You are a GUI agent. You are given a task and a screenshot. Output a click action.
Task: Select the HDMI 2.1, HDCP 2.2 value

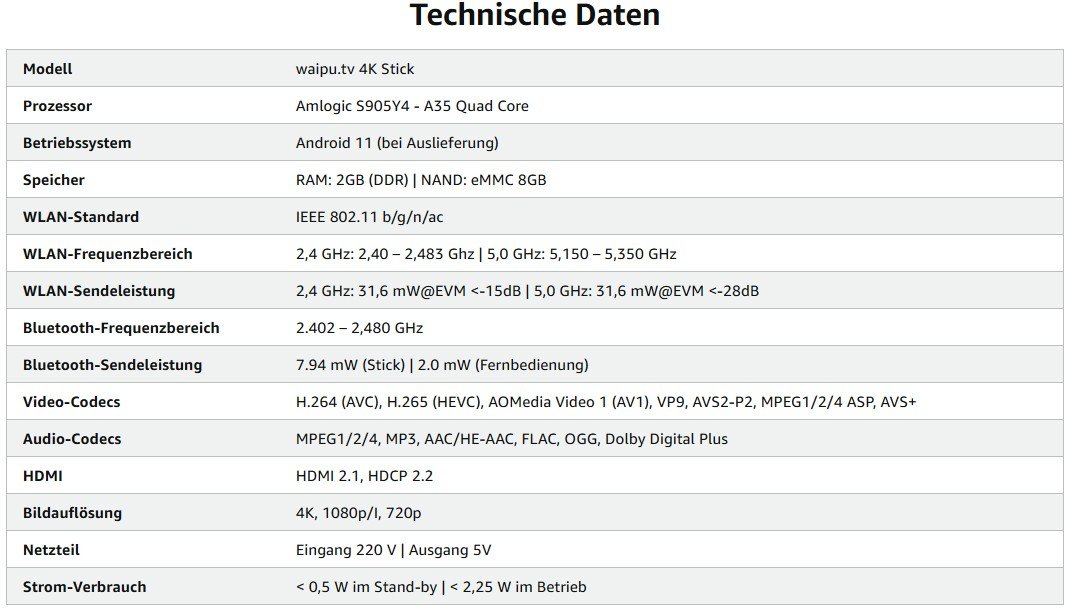coord(364,476)
